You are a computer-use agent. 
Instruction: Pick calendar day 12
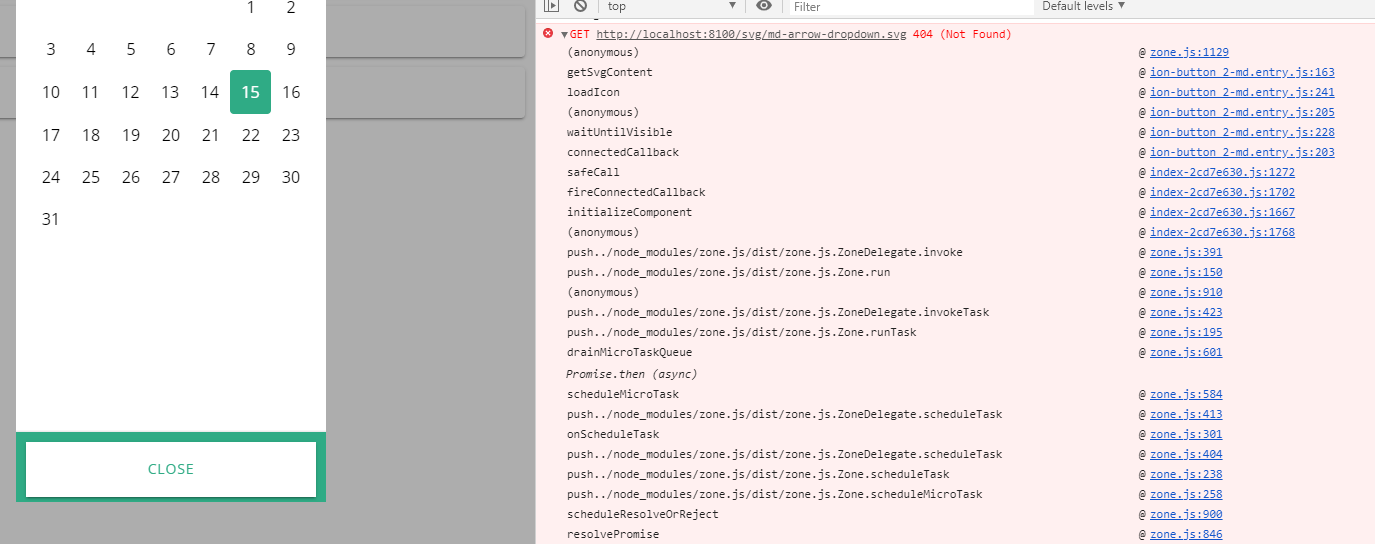point(131,92)
